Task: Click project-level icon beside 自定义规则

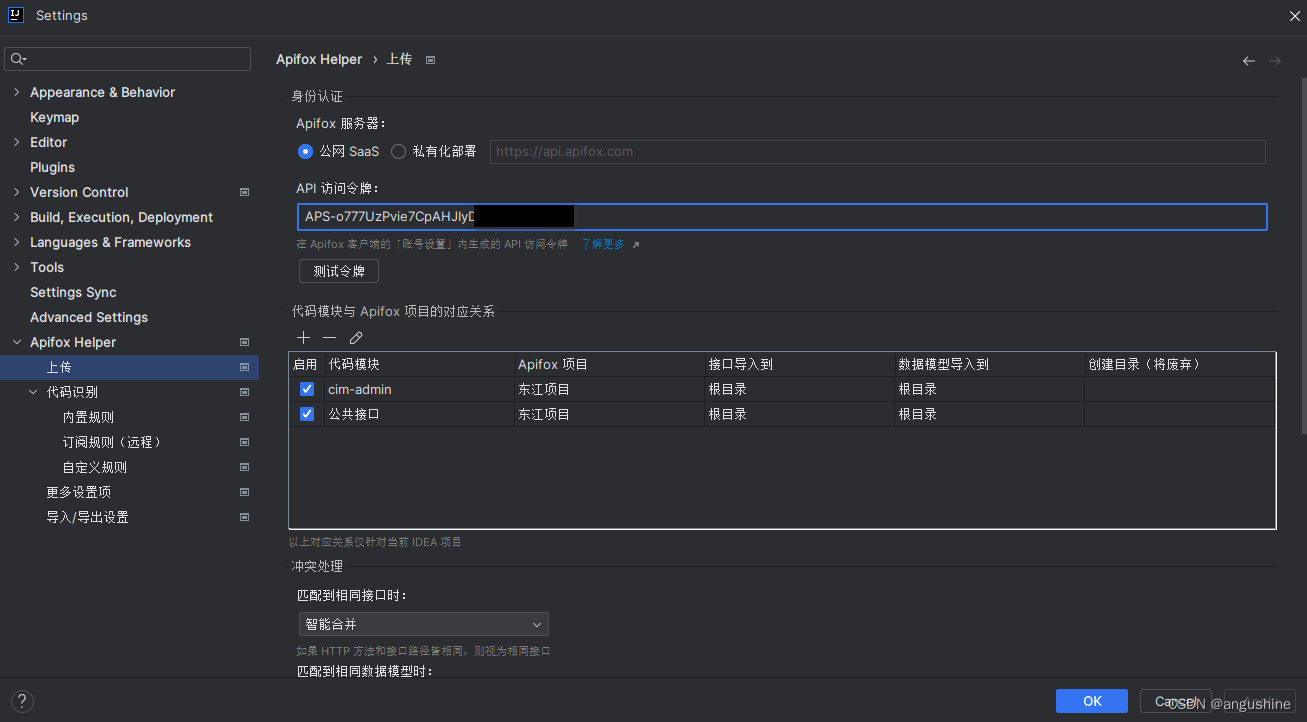Action: (x=244, y=467)
